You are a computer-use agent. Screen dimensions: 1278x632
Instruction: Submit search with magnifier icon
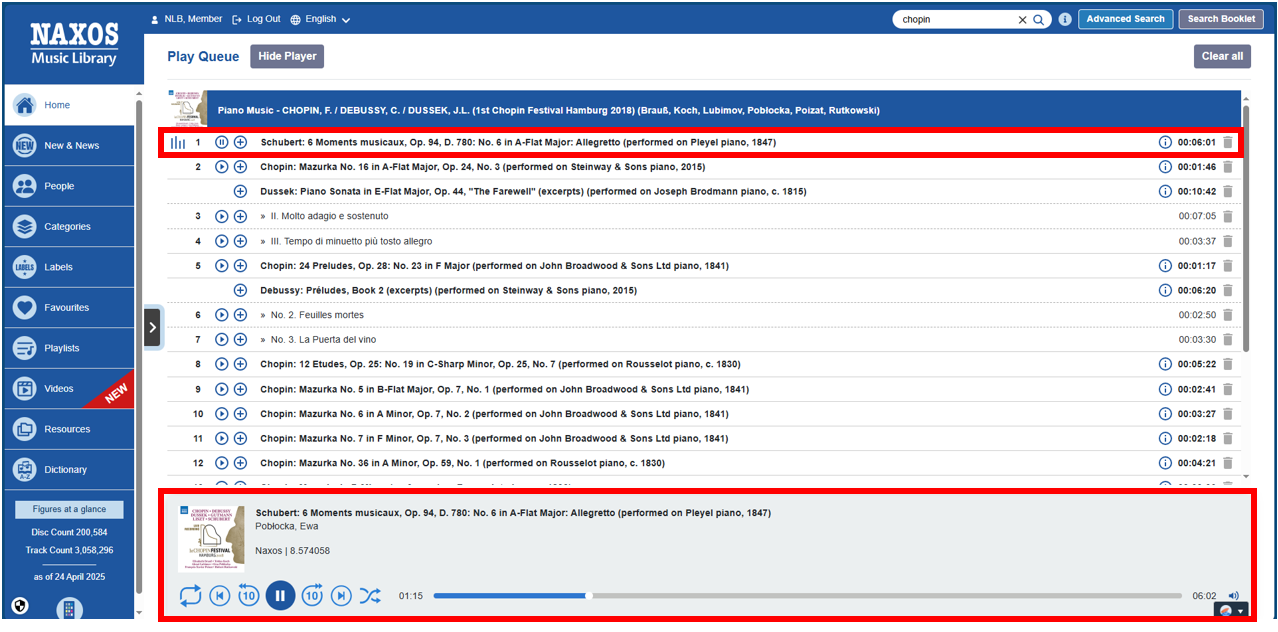pos(1039,19)
